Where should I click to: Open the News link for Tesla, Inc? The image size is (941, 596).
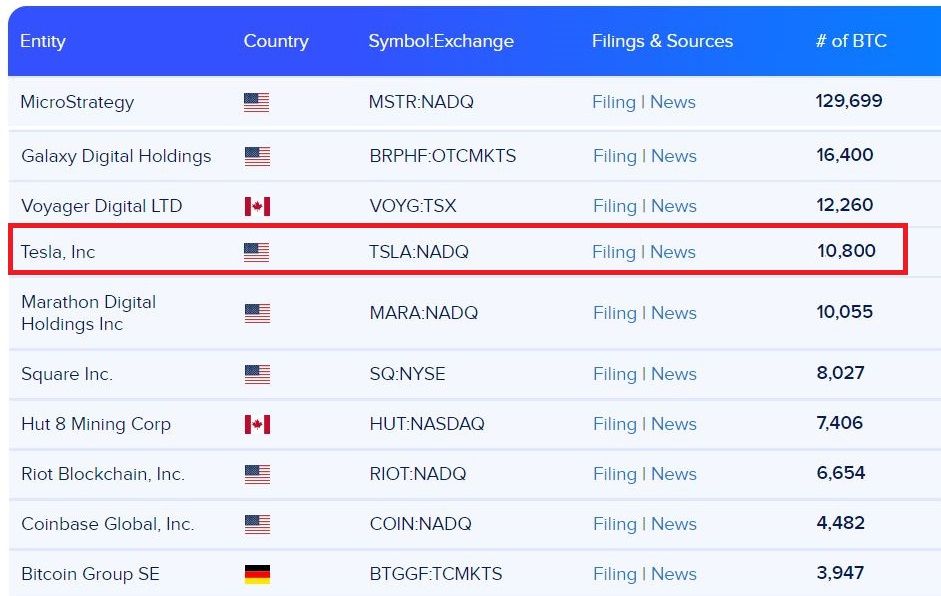tap(673, 252)
